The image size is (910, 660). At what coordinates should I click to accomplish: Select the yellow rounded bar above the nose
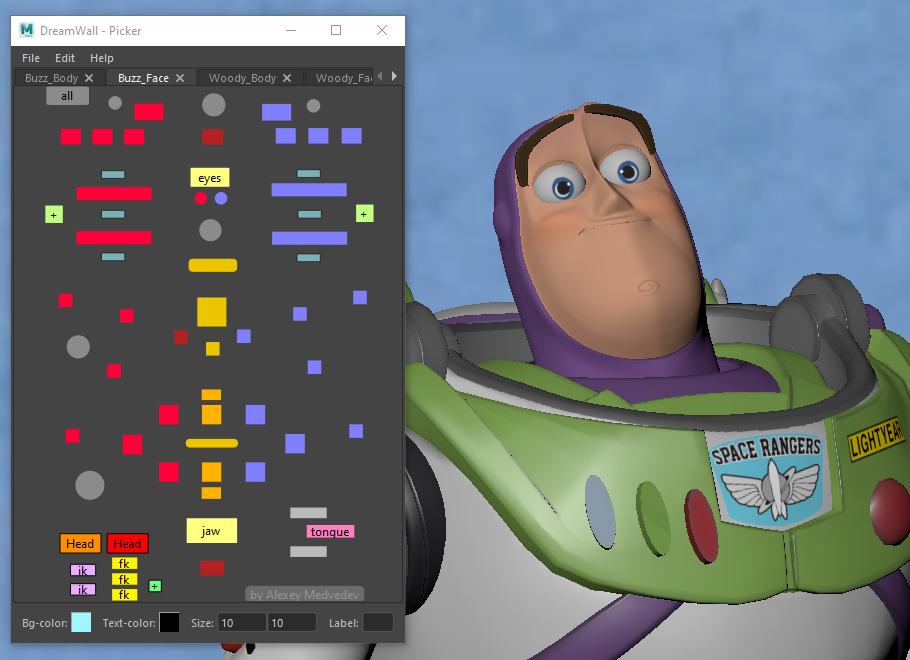coord(213,265)
